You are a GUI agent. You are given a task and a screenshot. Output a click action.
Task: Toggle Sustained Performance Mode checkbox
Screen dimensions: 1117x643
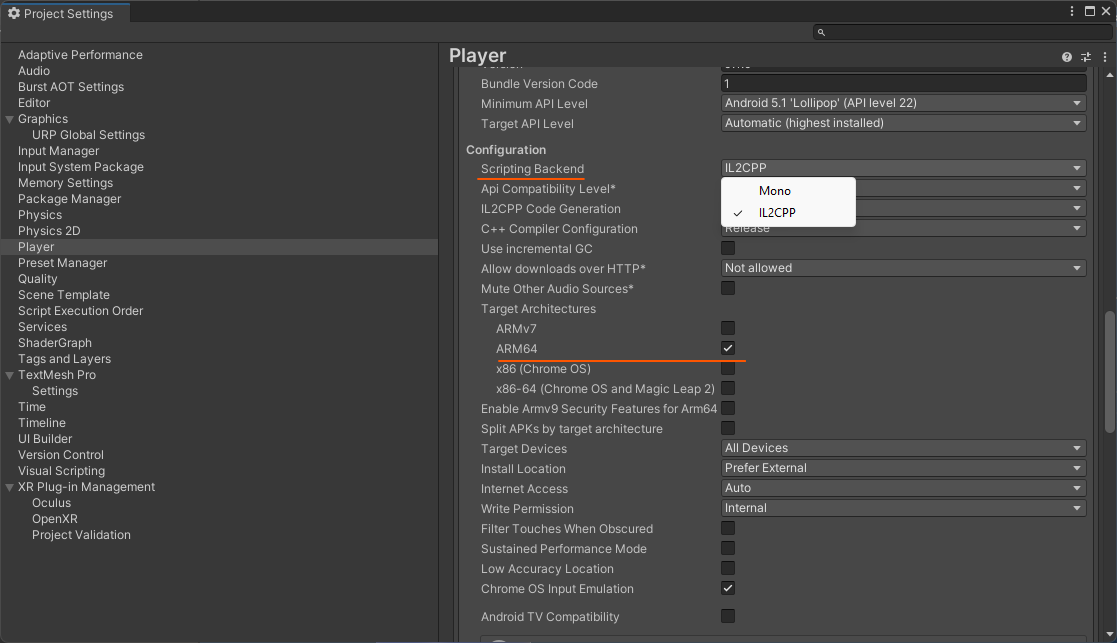pyautogui.click(x=727, y=548)
